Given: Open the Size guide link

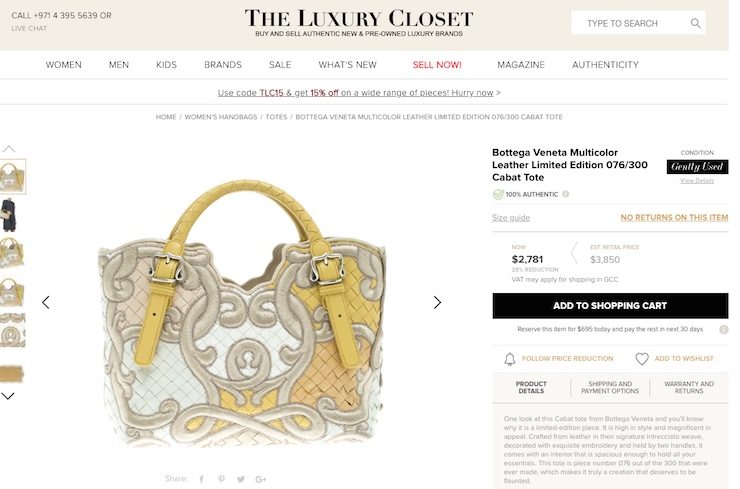Looking at the screenshot, I should [511, 218].
